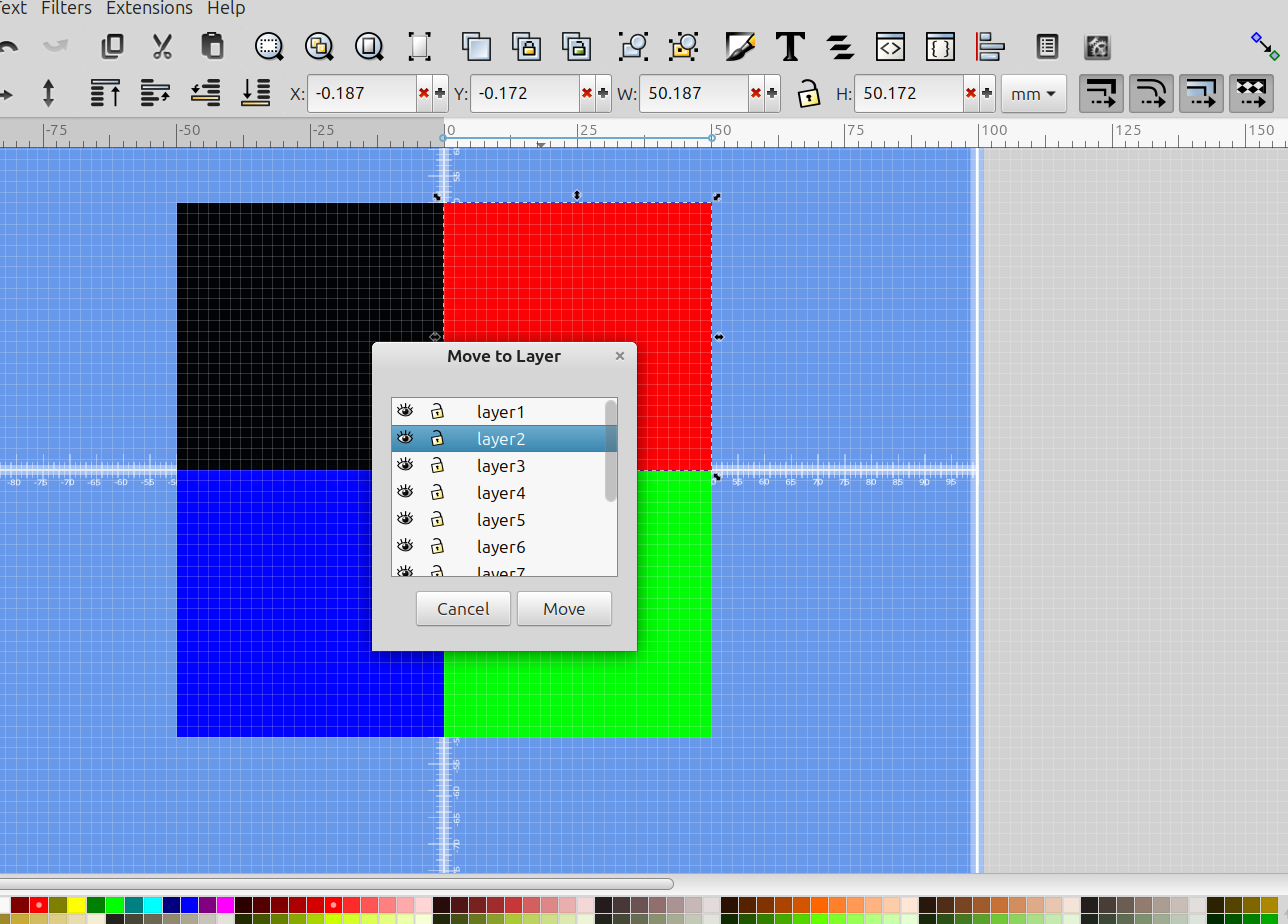Image resolution: width=1288 pixels, height=924 pixels.
Task: Pick the yellow swatch in palette
Action: tap(76, 905)
